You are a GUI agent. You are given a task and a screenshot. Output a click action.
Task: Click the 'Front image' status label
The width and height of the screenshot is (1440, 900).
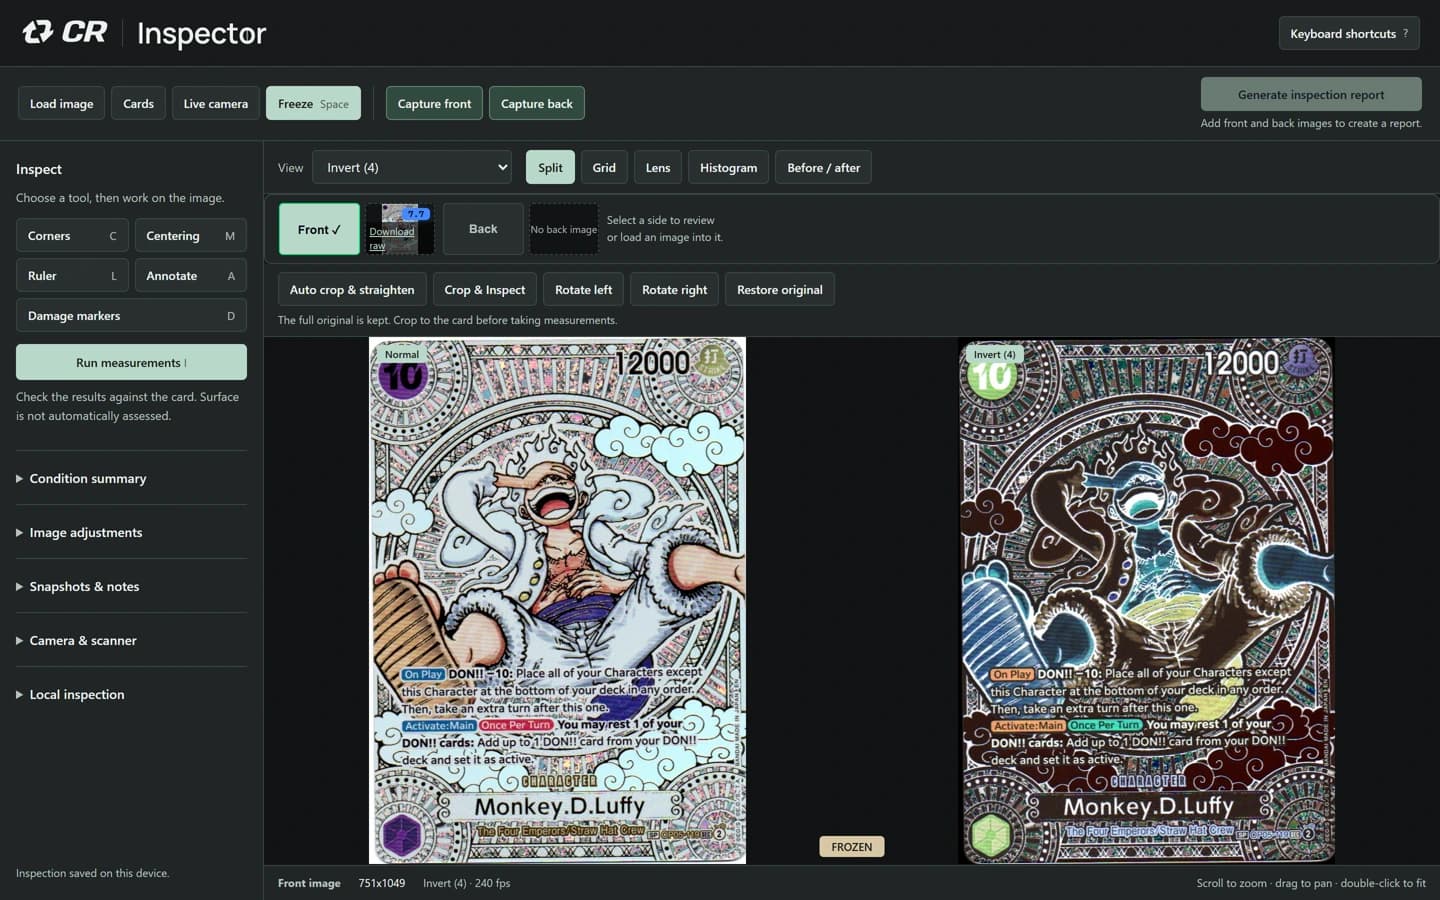[x=309, y=883]
